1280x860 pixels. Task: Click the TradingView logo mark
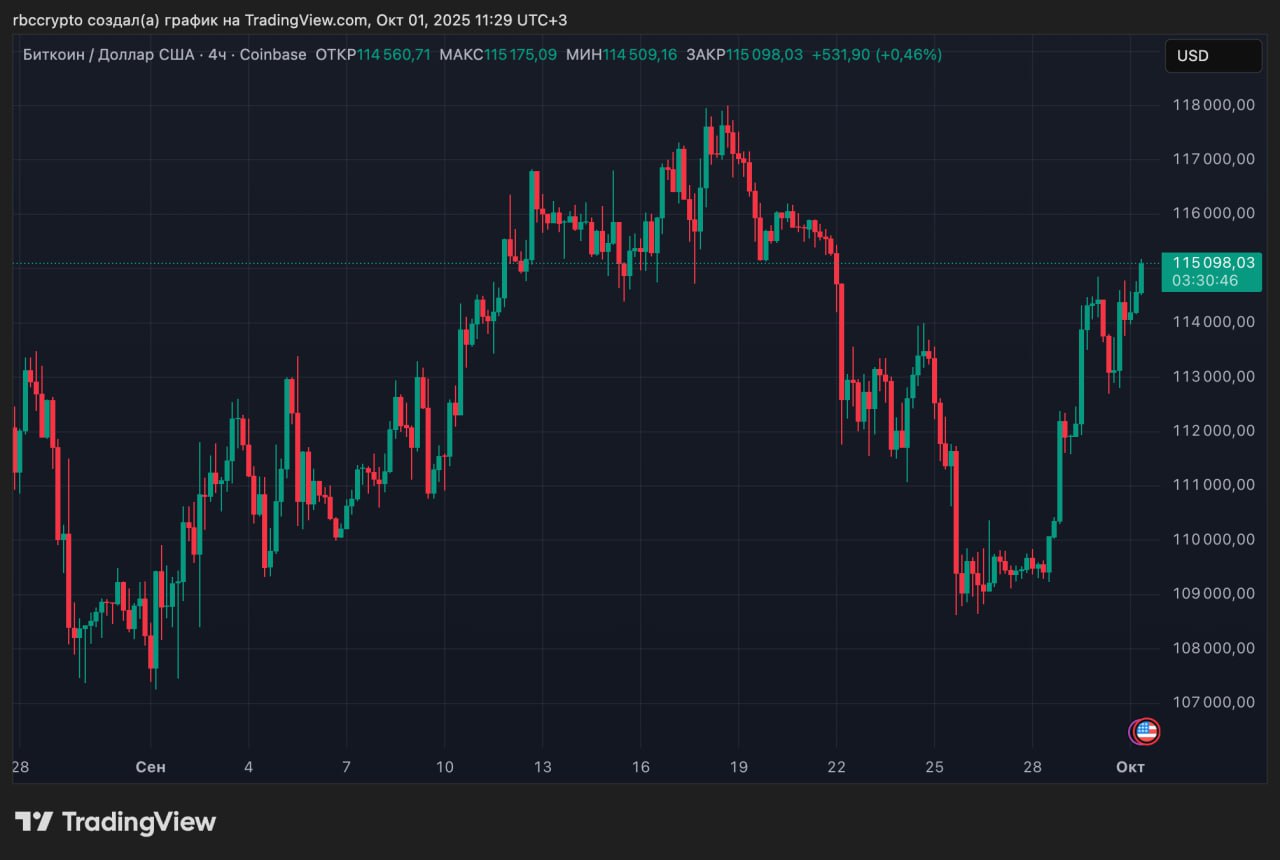coord(33,822)
